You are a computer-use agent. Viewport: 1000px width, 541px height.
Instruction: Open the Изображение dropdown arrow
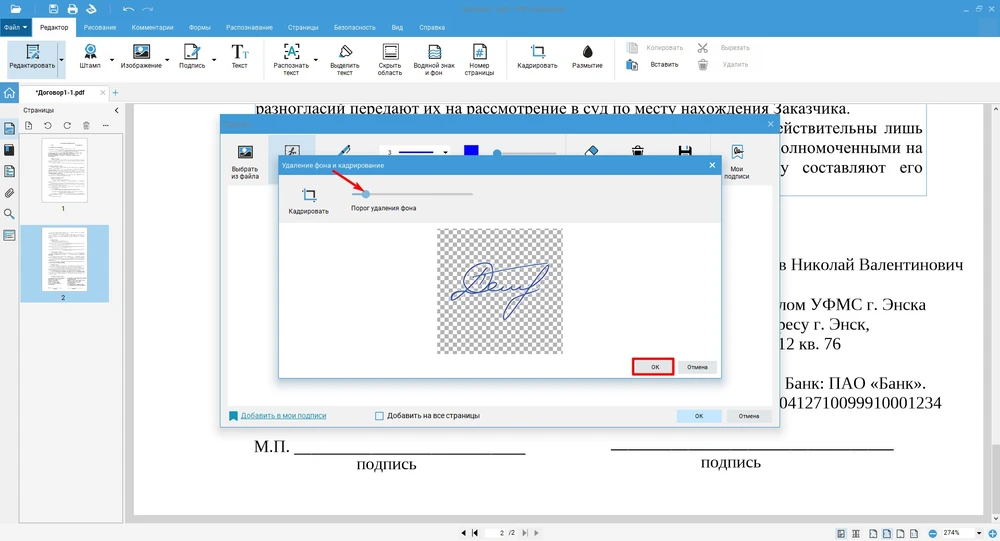168,60
